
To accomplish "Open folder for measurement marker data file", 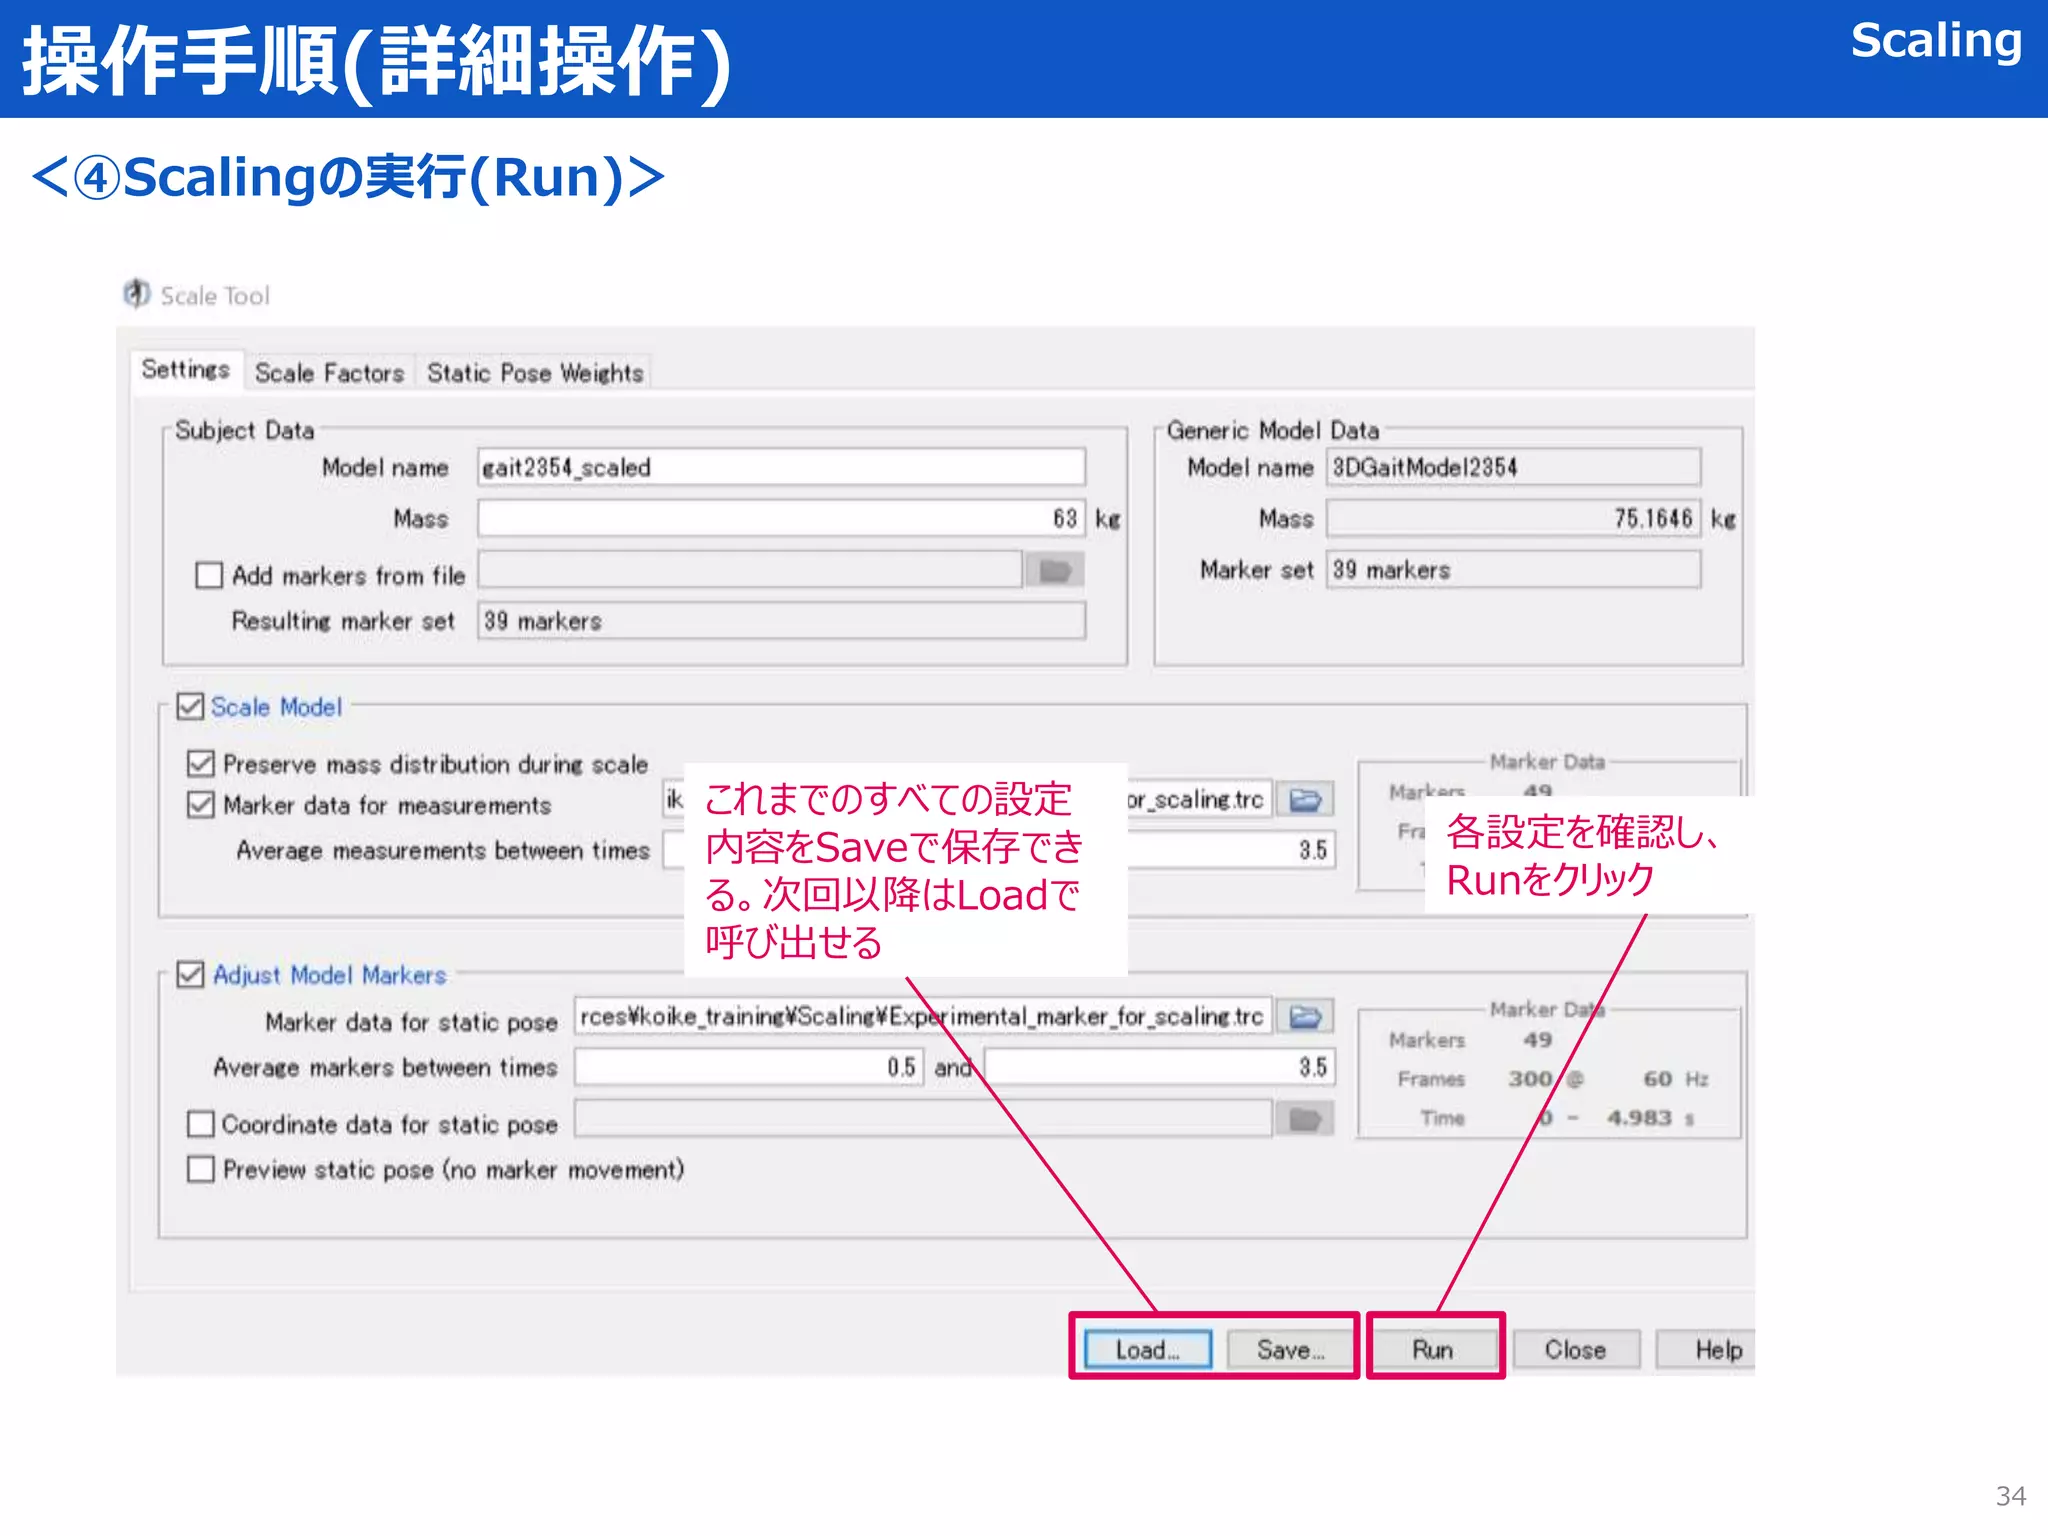I will click(1304, 800).
